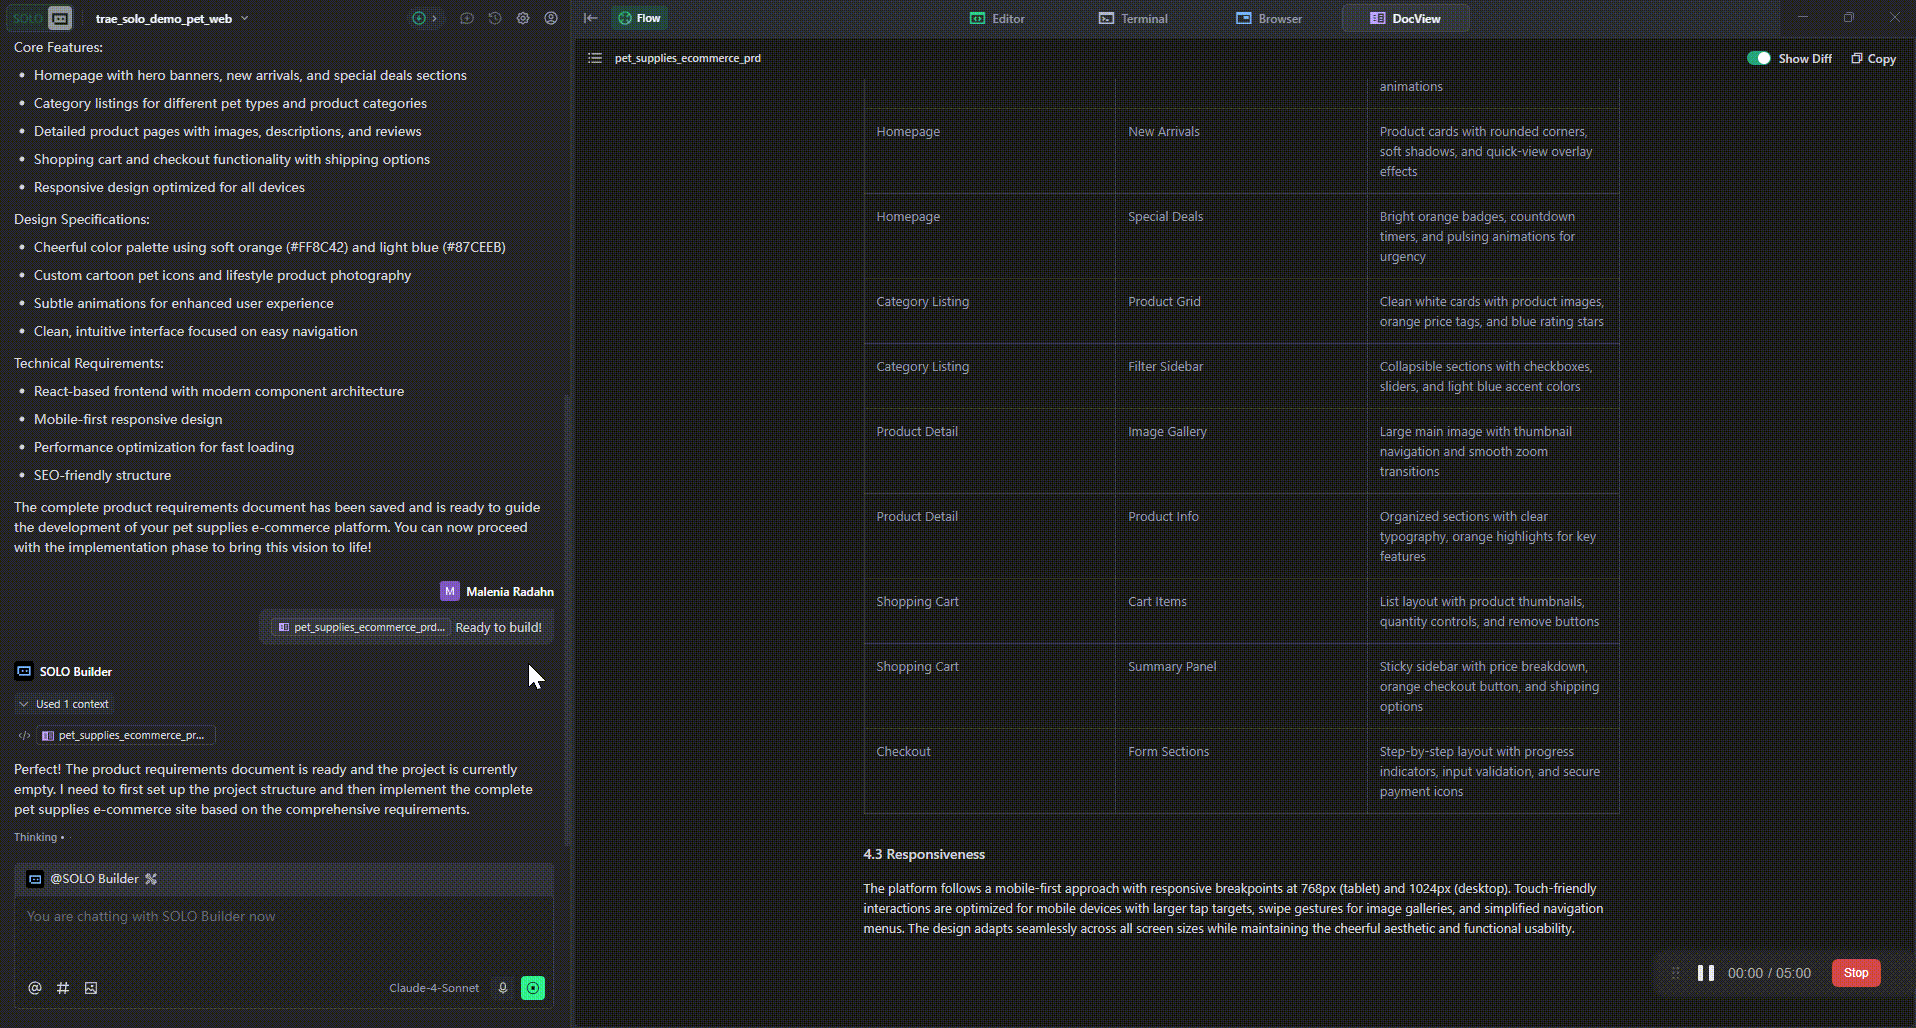Collapse the chat panel with arrow icon

coord(591,18)
